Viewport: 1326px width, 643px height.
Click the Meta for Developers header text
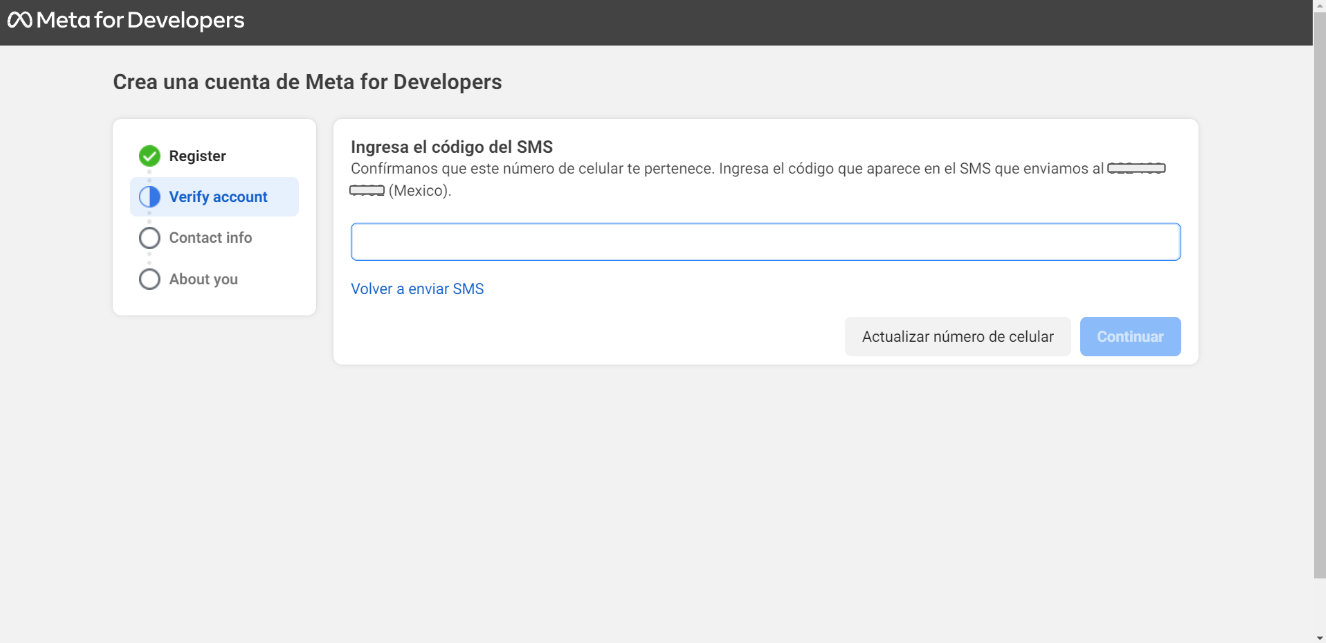(140, 20)
